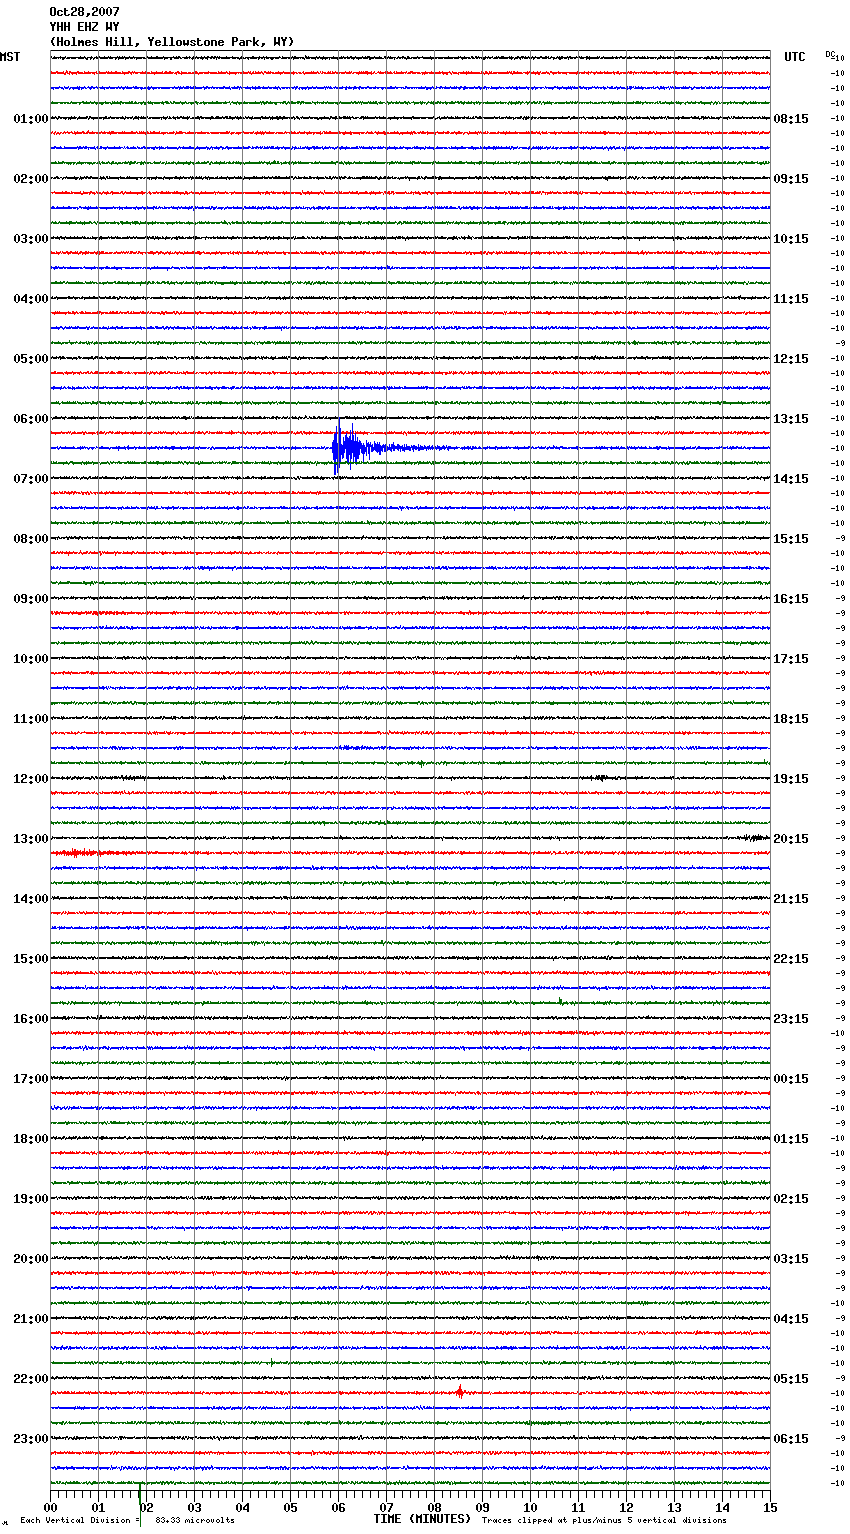The width and height of the screenshot is (850, 1534).
Task: Click the 12:15 UTC time label
Action: (x=791, y=359)
